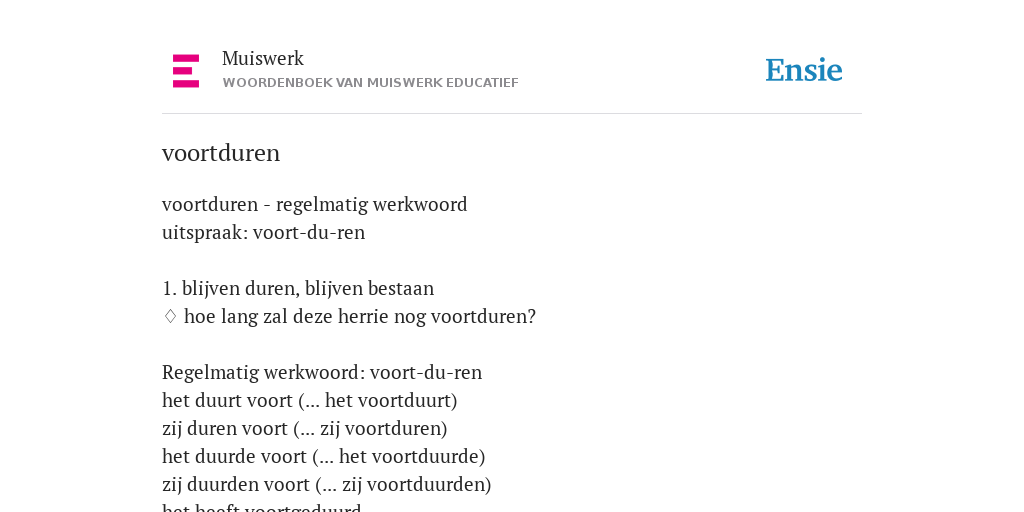Click the conjugation 'het duurde voort'
This screenshot has height=512, width=1024.
point(234,456)
